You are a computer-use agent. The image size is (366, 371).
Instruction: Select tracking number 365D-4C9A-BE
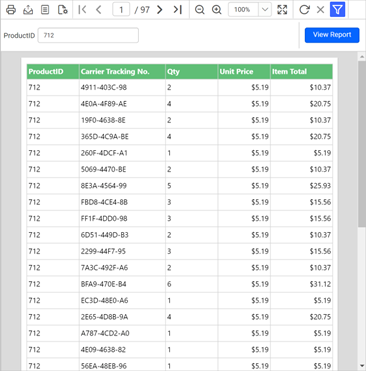tap(105, 137)
